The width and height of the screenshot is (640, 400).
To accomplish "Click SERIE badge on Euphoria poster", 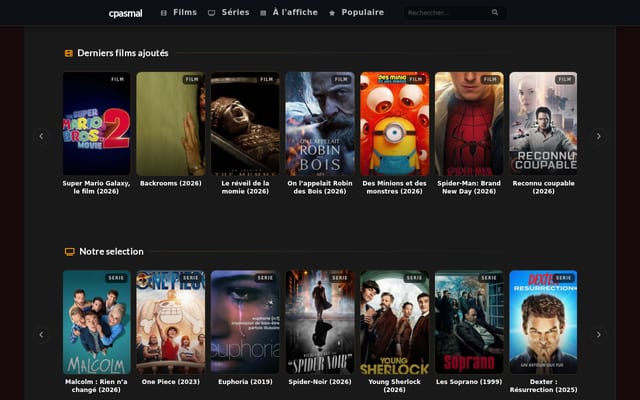I will (x=265, y=278).
